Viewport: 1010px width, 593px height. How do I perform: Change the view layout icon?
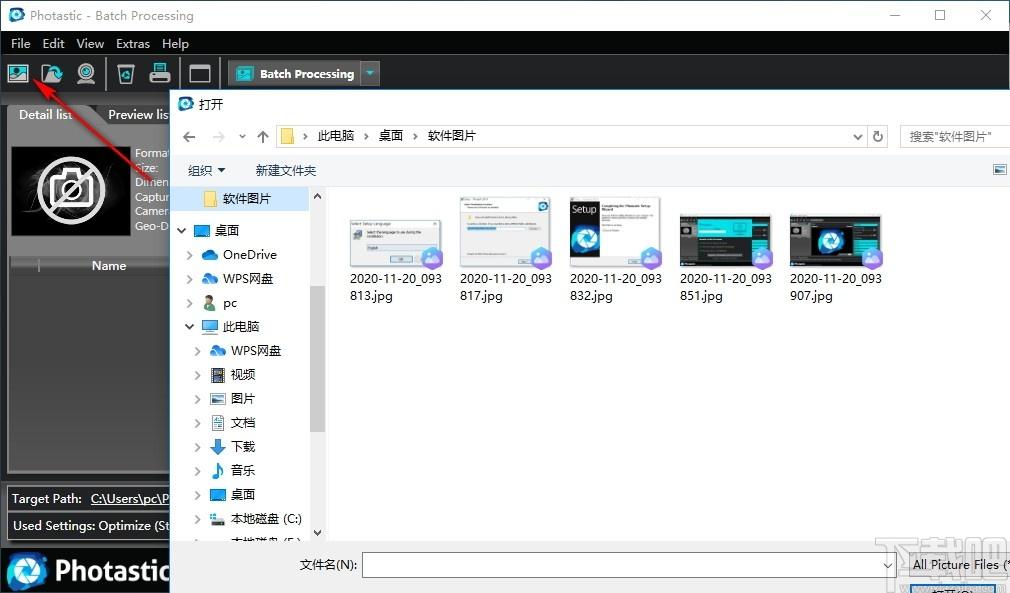click(x=1000, y=170)
